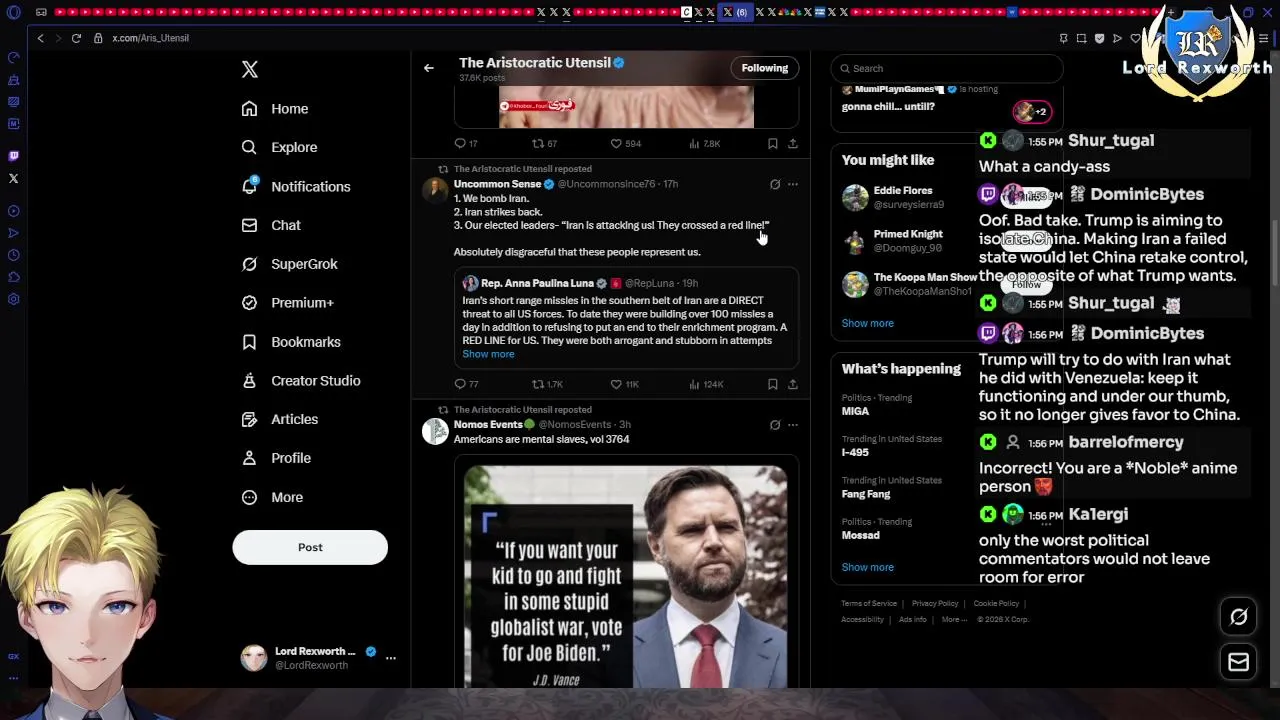Reply to top post (17 replies)

pos(466,144)
